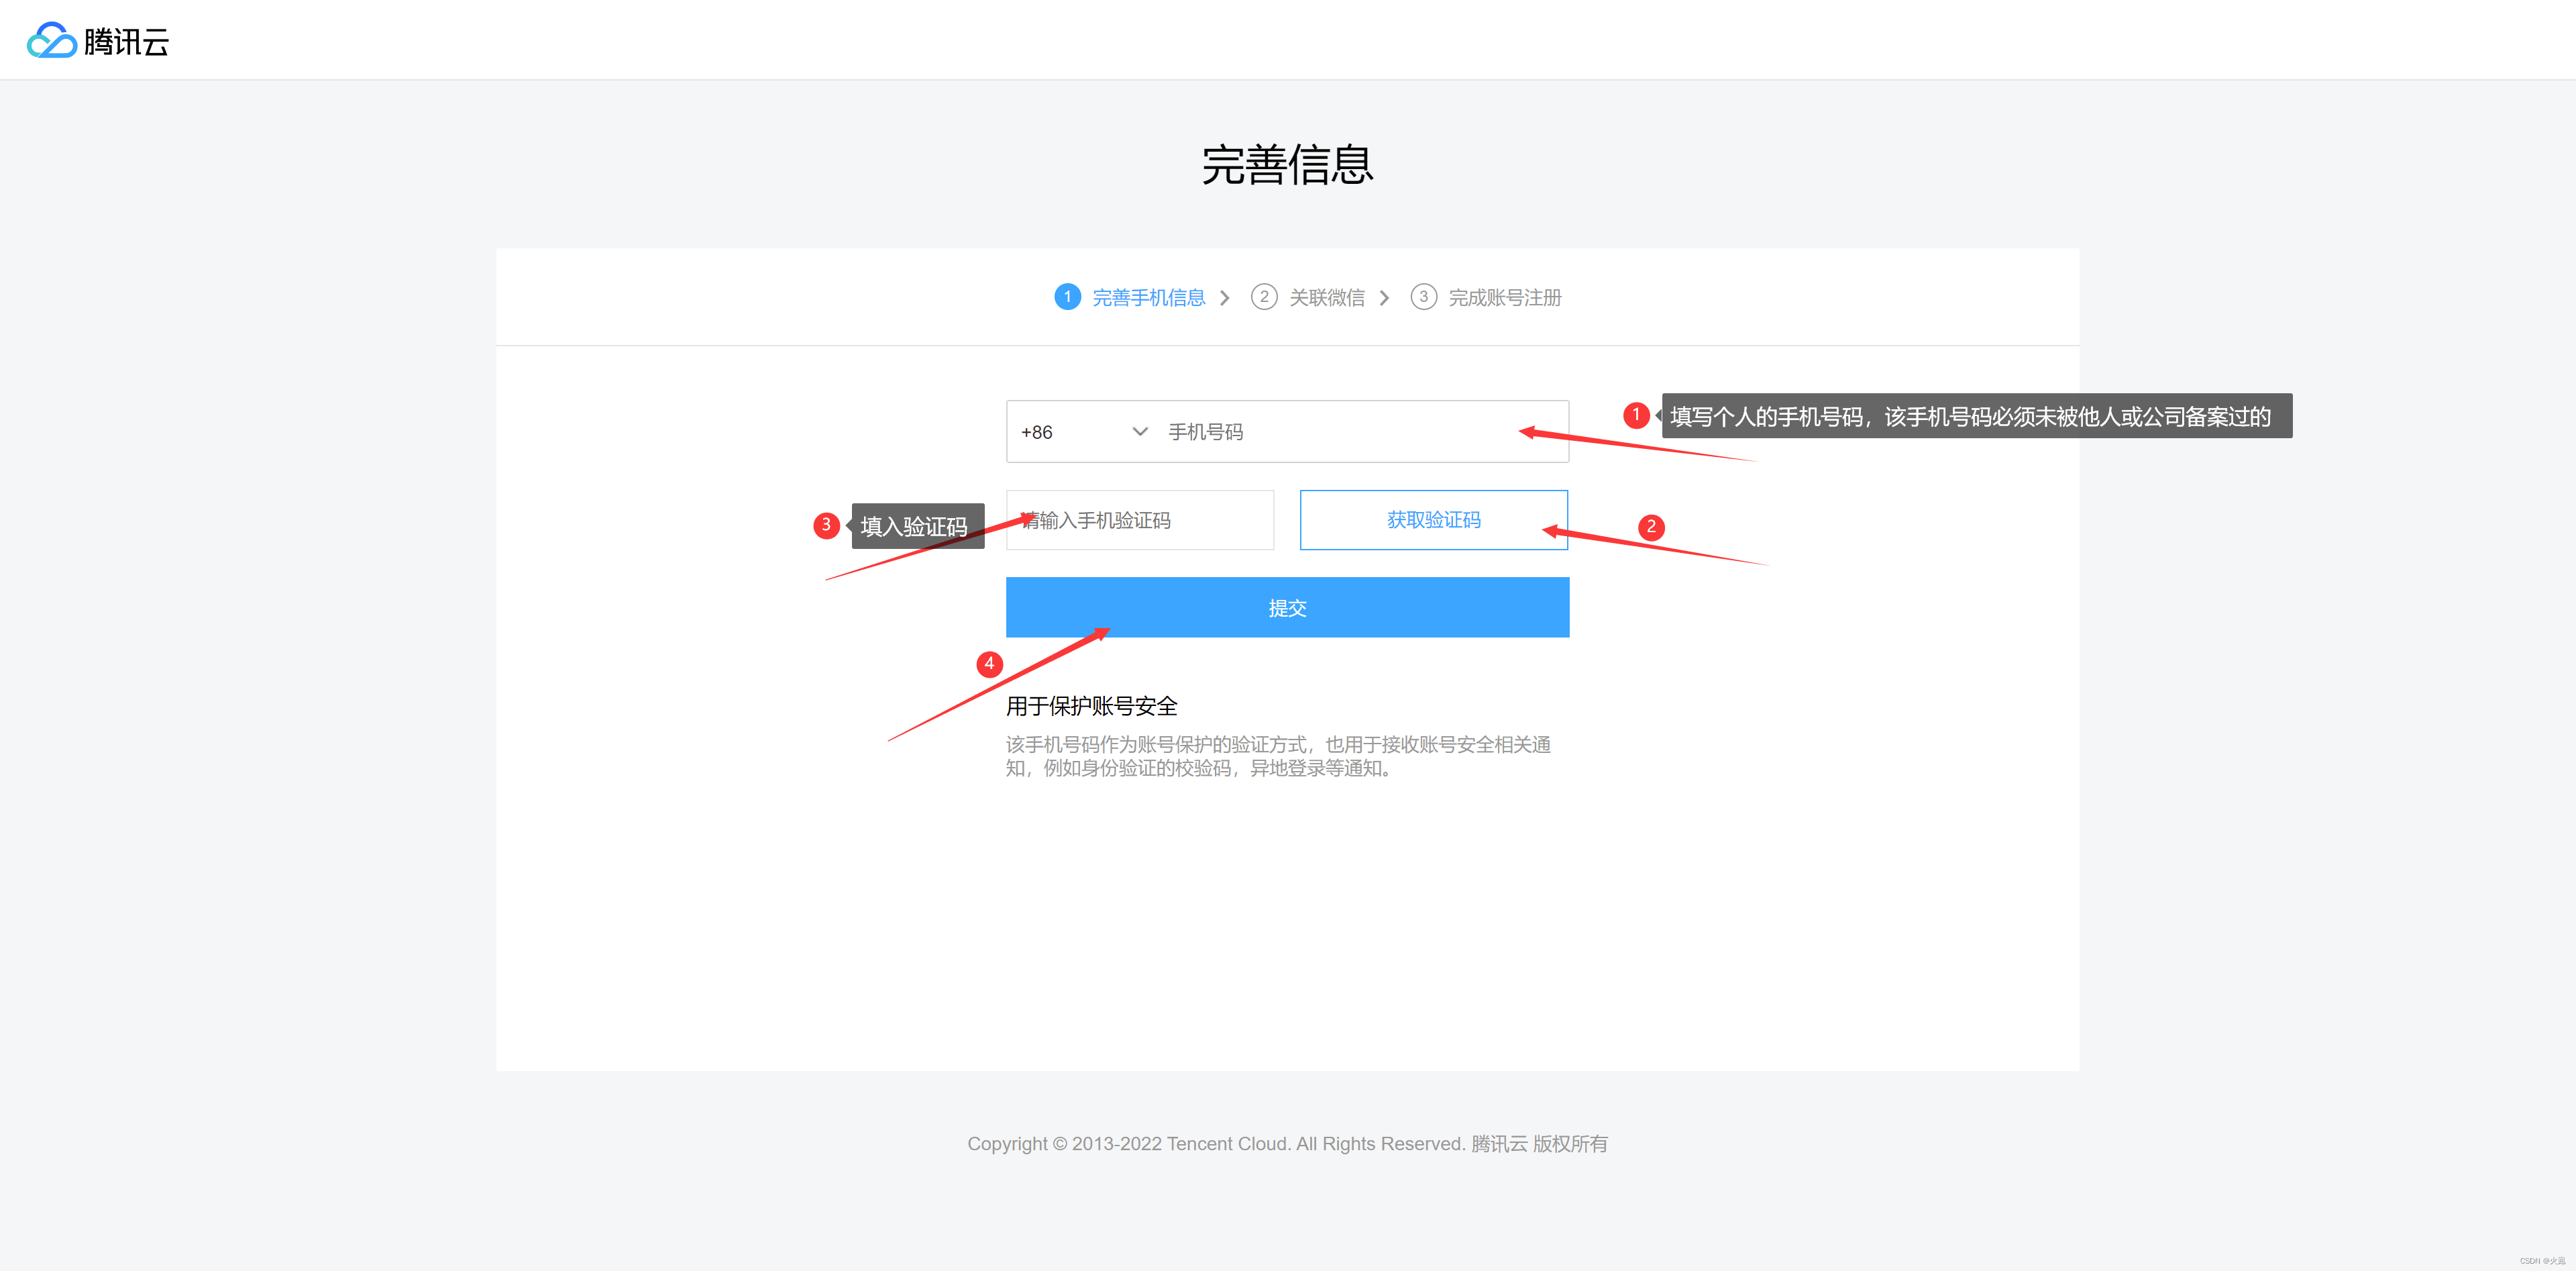Click the 请输入手机验证码 input field
The width and height of the screenshot is (2576, 1271).
coord(1140,520)
